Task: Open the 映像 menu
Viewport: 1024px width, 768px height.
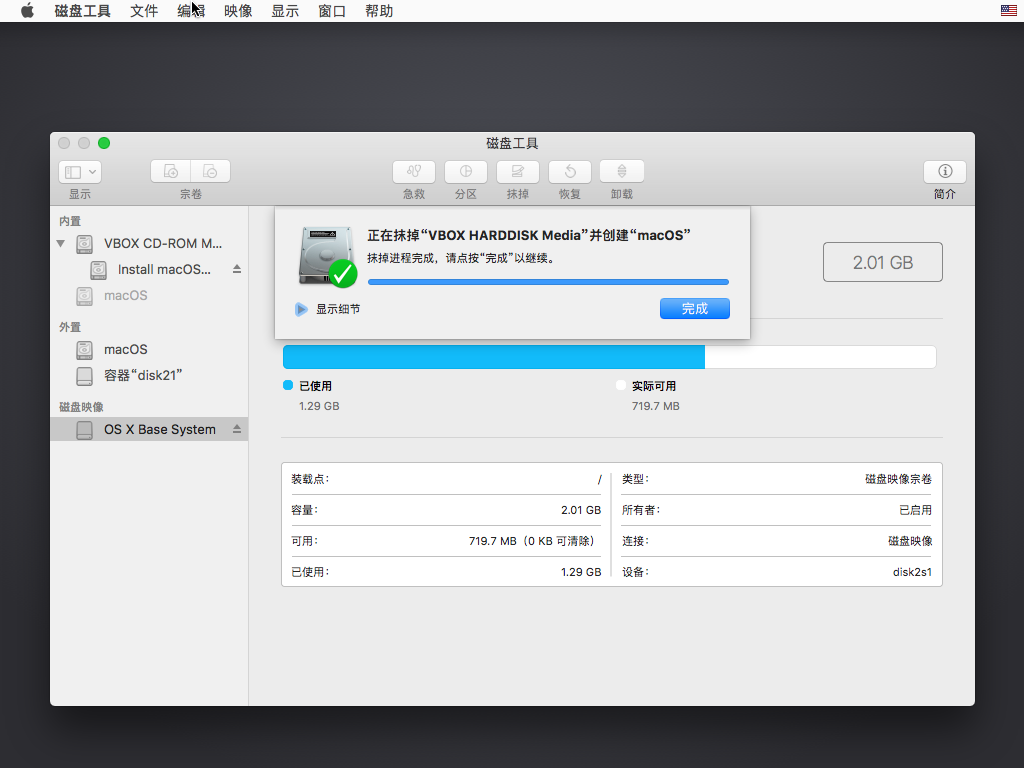Action: [x=238, y=11]
